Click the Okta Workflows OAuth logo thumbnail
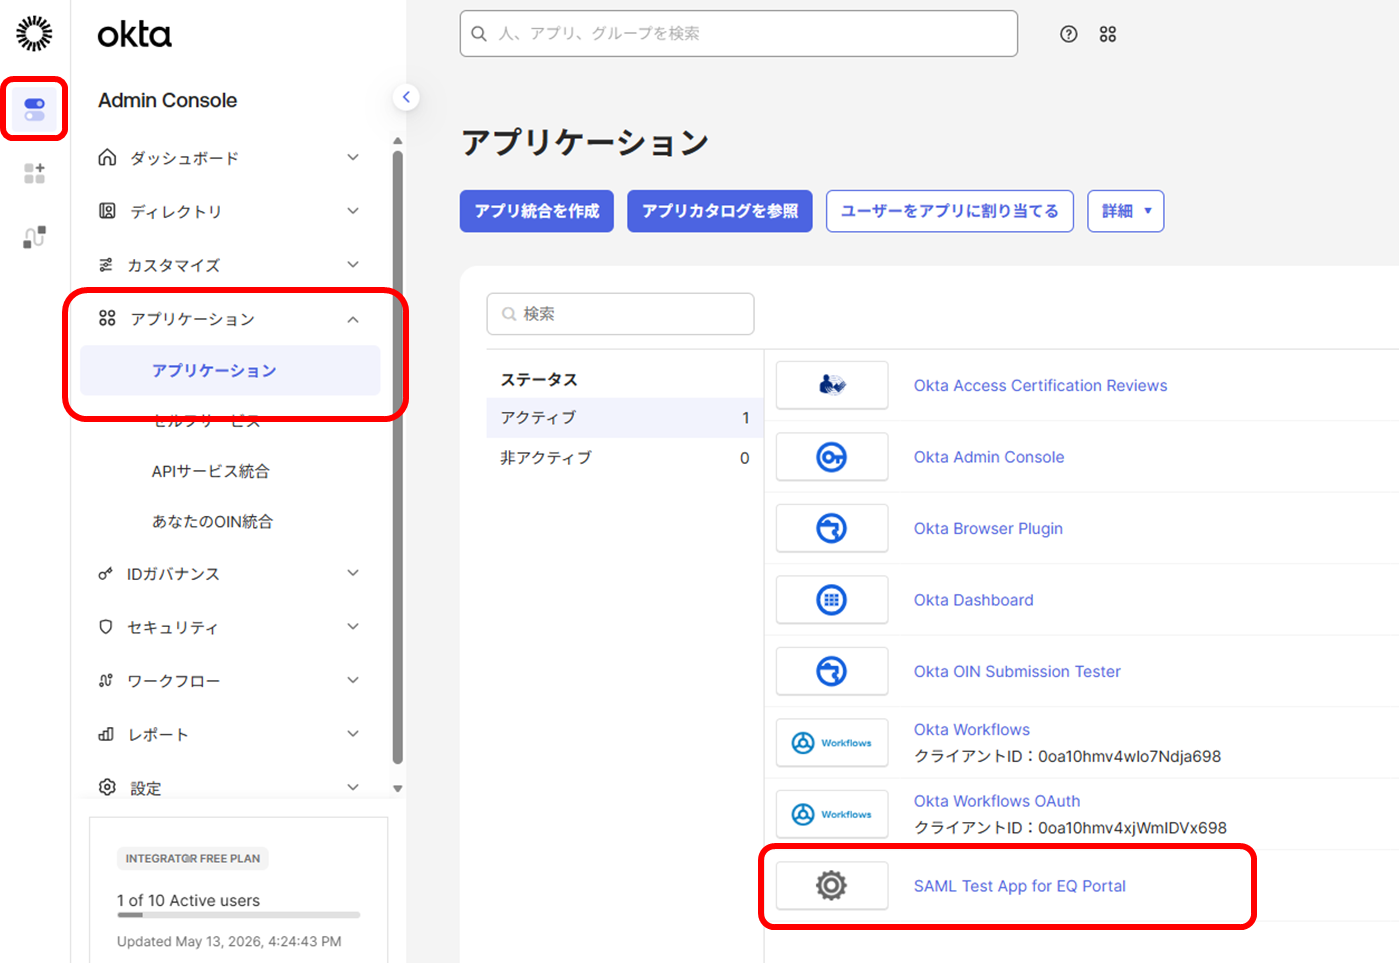 pyautogui.click(x=832, y=814)
